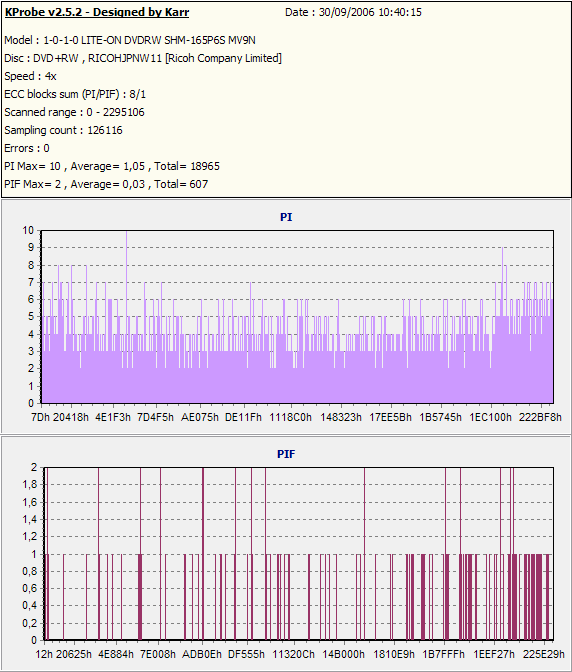
Task: Click the KProbe v2.5.2 title heading
Action: [96, 12]
